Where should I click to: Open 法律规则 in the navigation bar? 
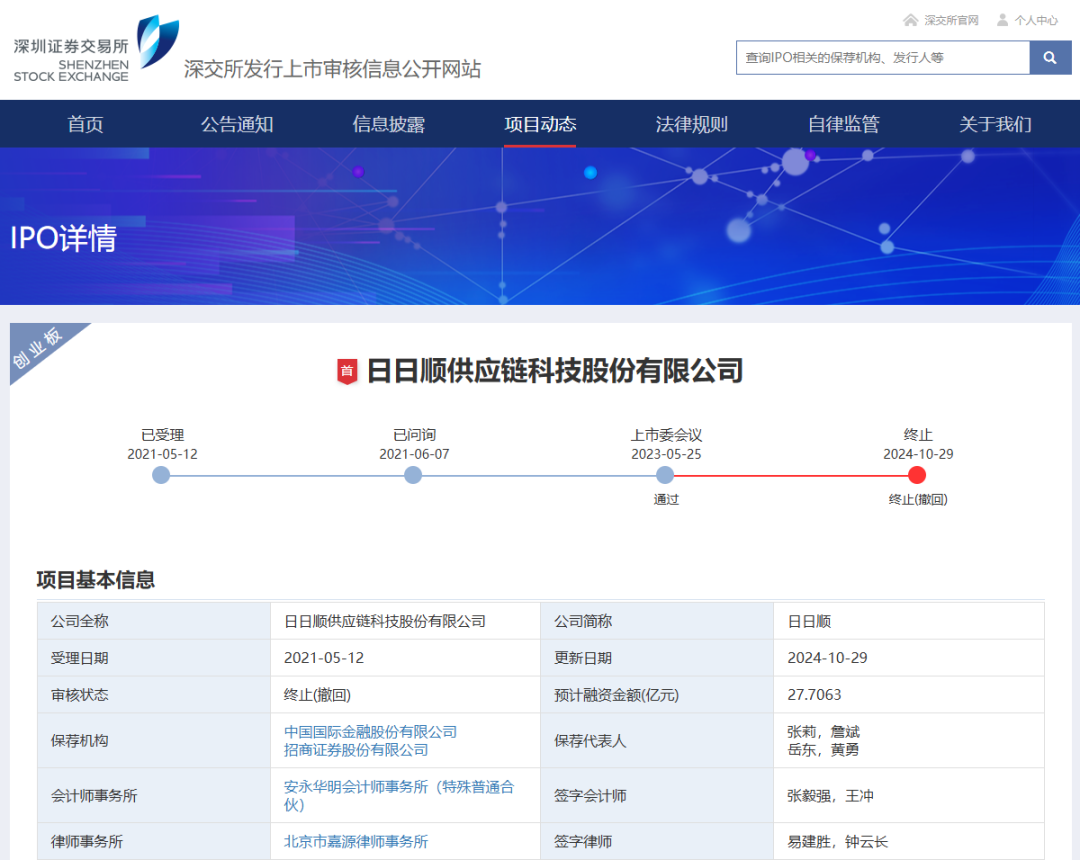(691, 124)
